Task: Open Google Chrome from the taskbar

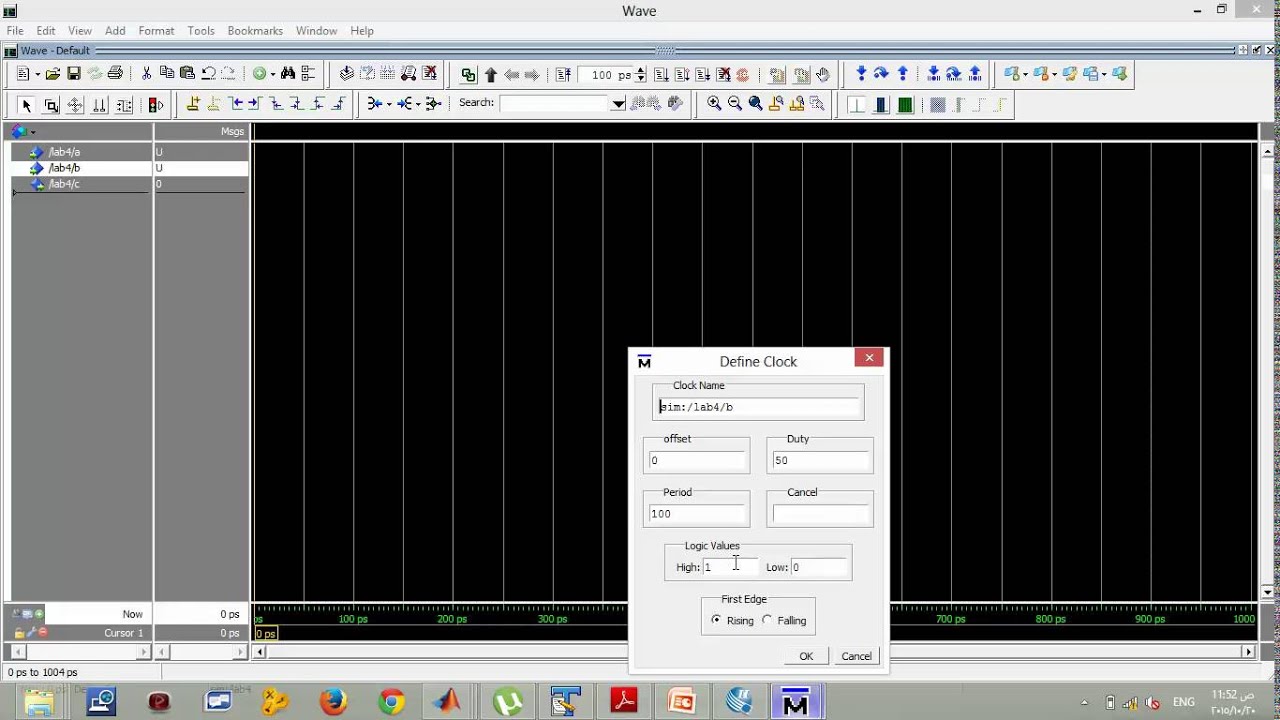Action: point(391,702)
